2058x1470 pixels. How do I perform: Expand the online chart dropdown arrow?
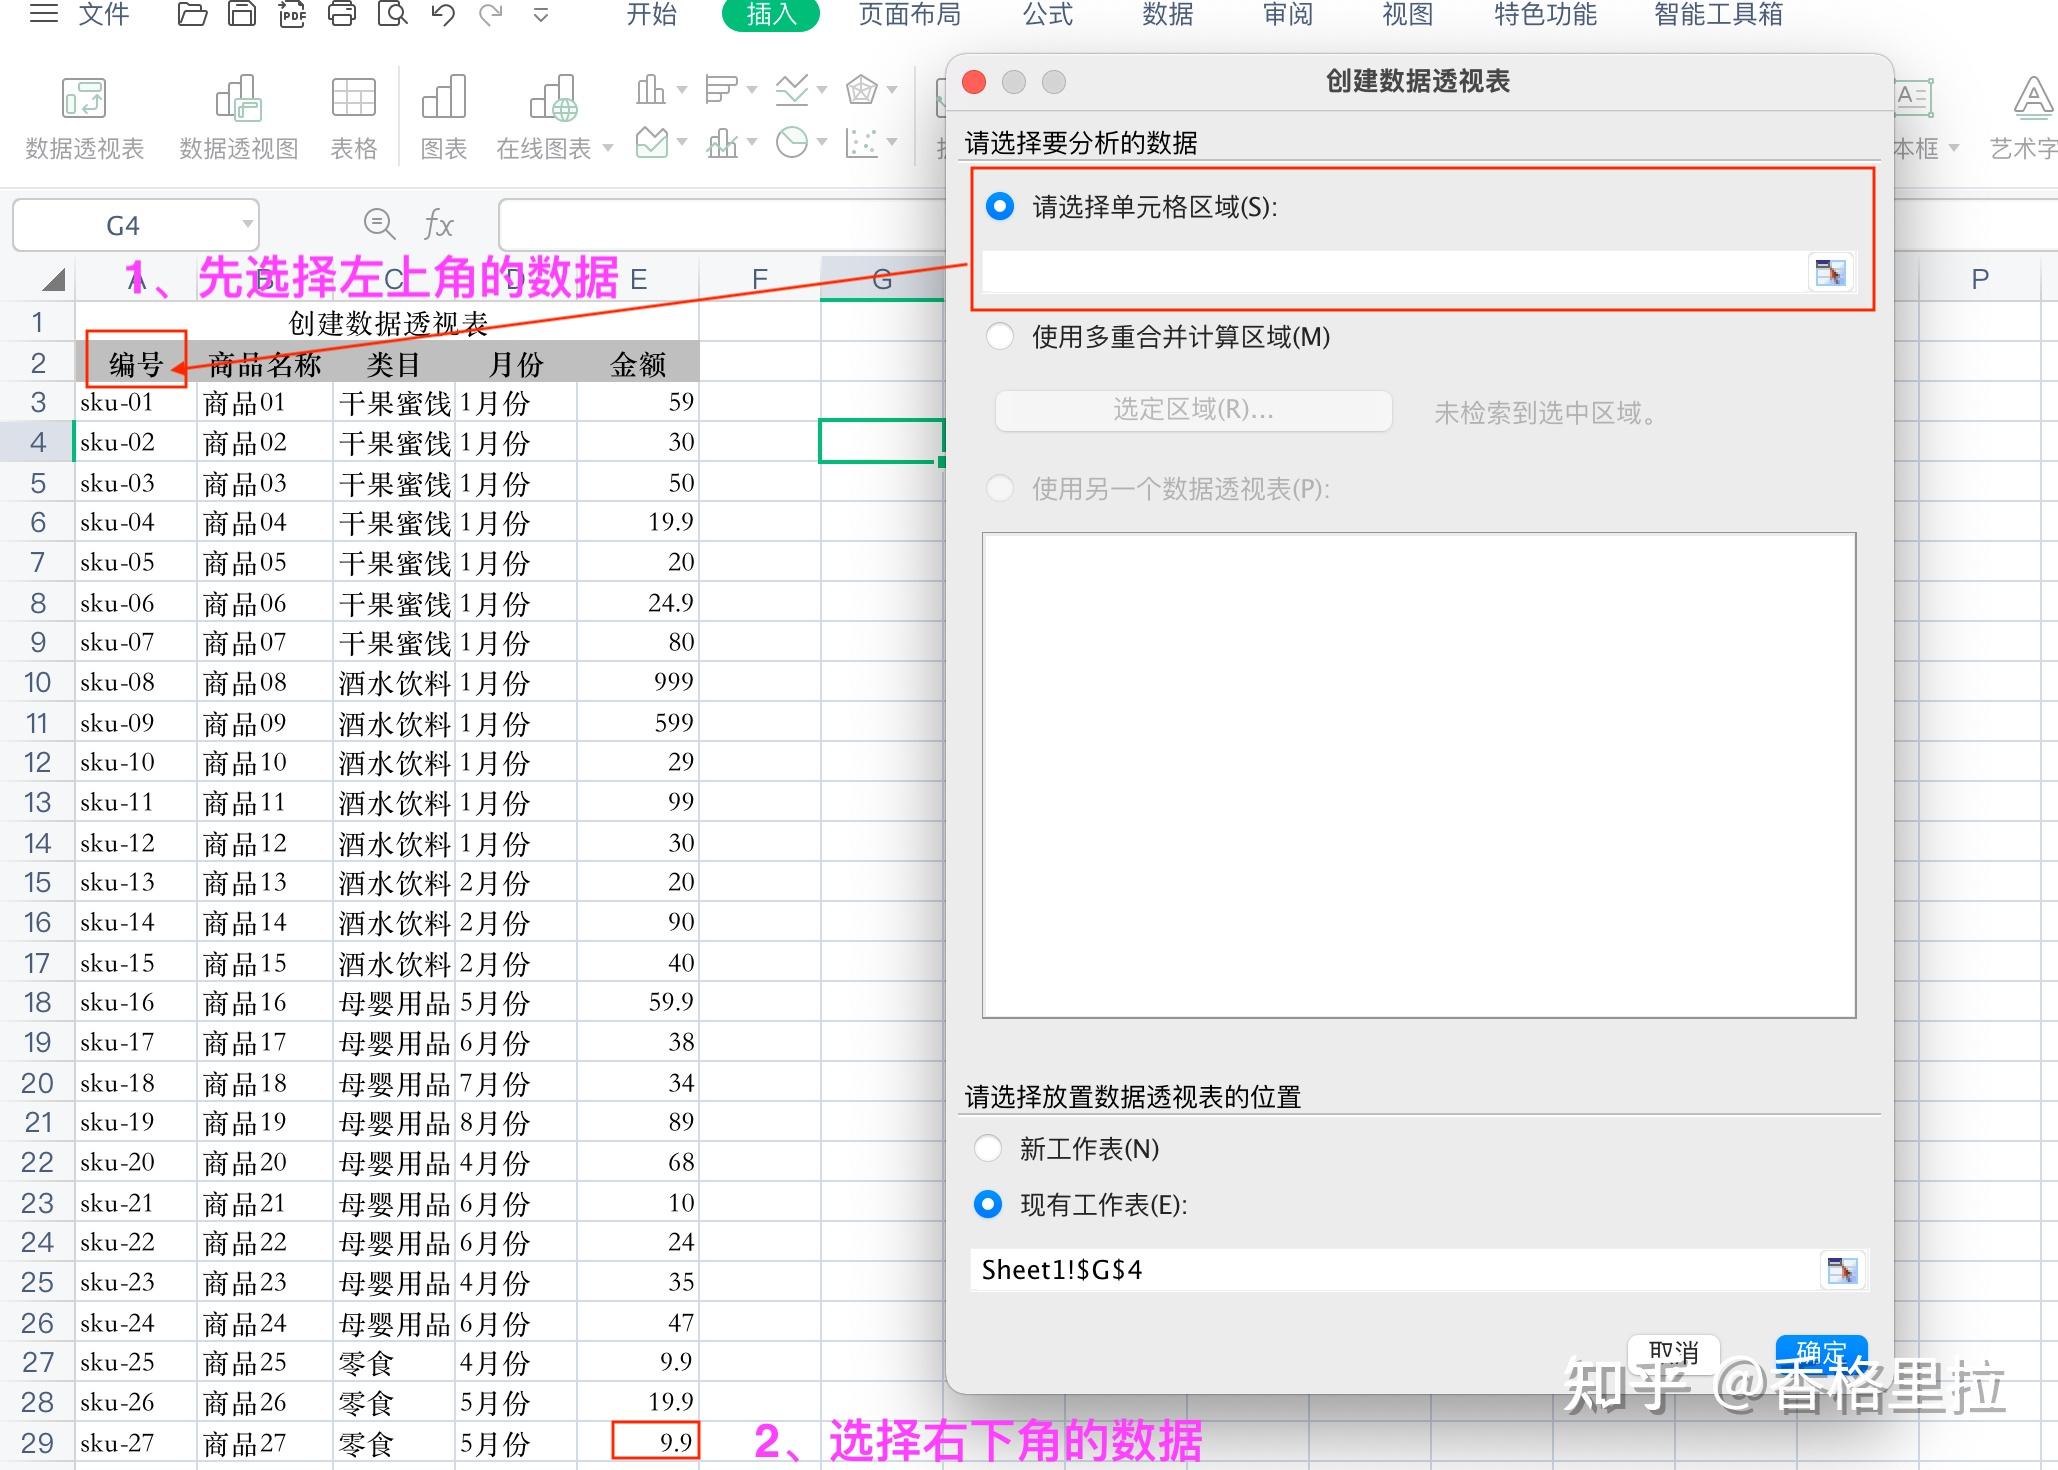click(x=607, y=147)
